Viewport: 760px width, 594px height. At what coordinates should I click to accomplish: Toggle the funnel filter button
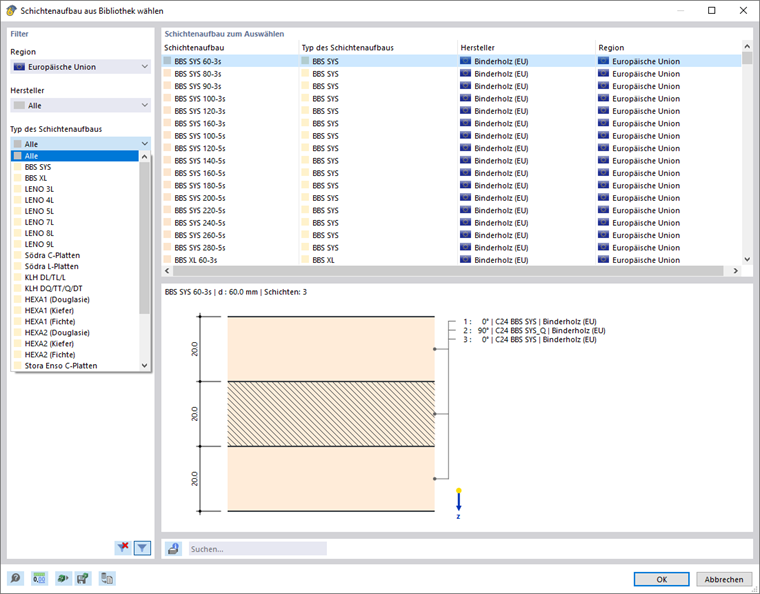(x=142, y=548)
